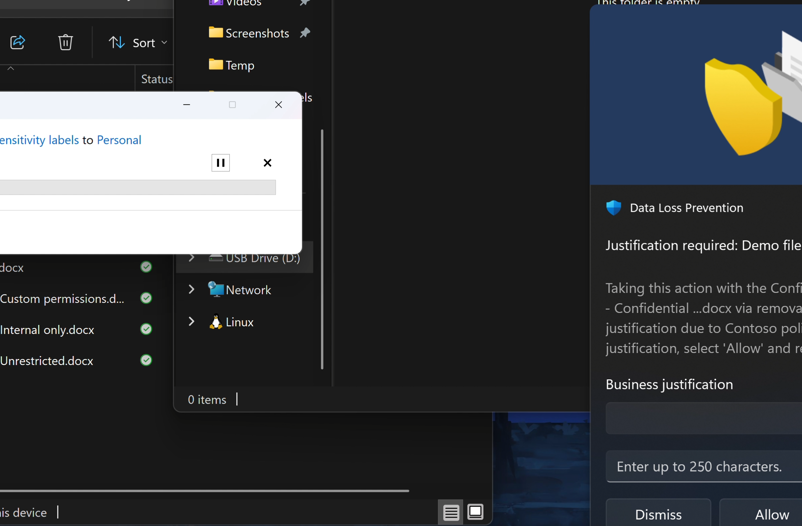The height and width of the screenshot is (526, 802).
Task: Pause the file copy operation
Action: point(221,163)
